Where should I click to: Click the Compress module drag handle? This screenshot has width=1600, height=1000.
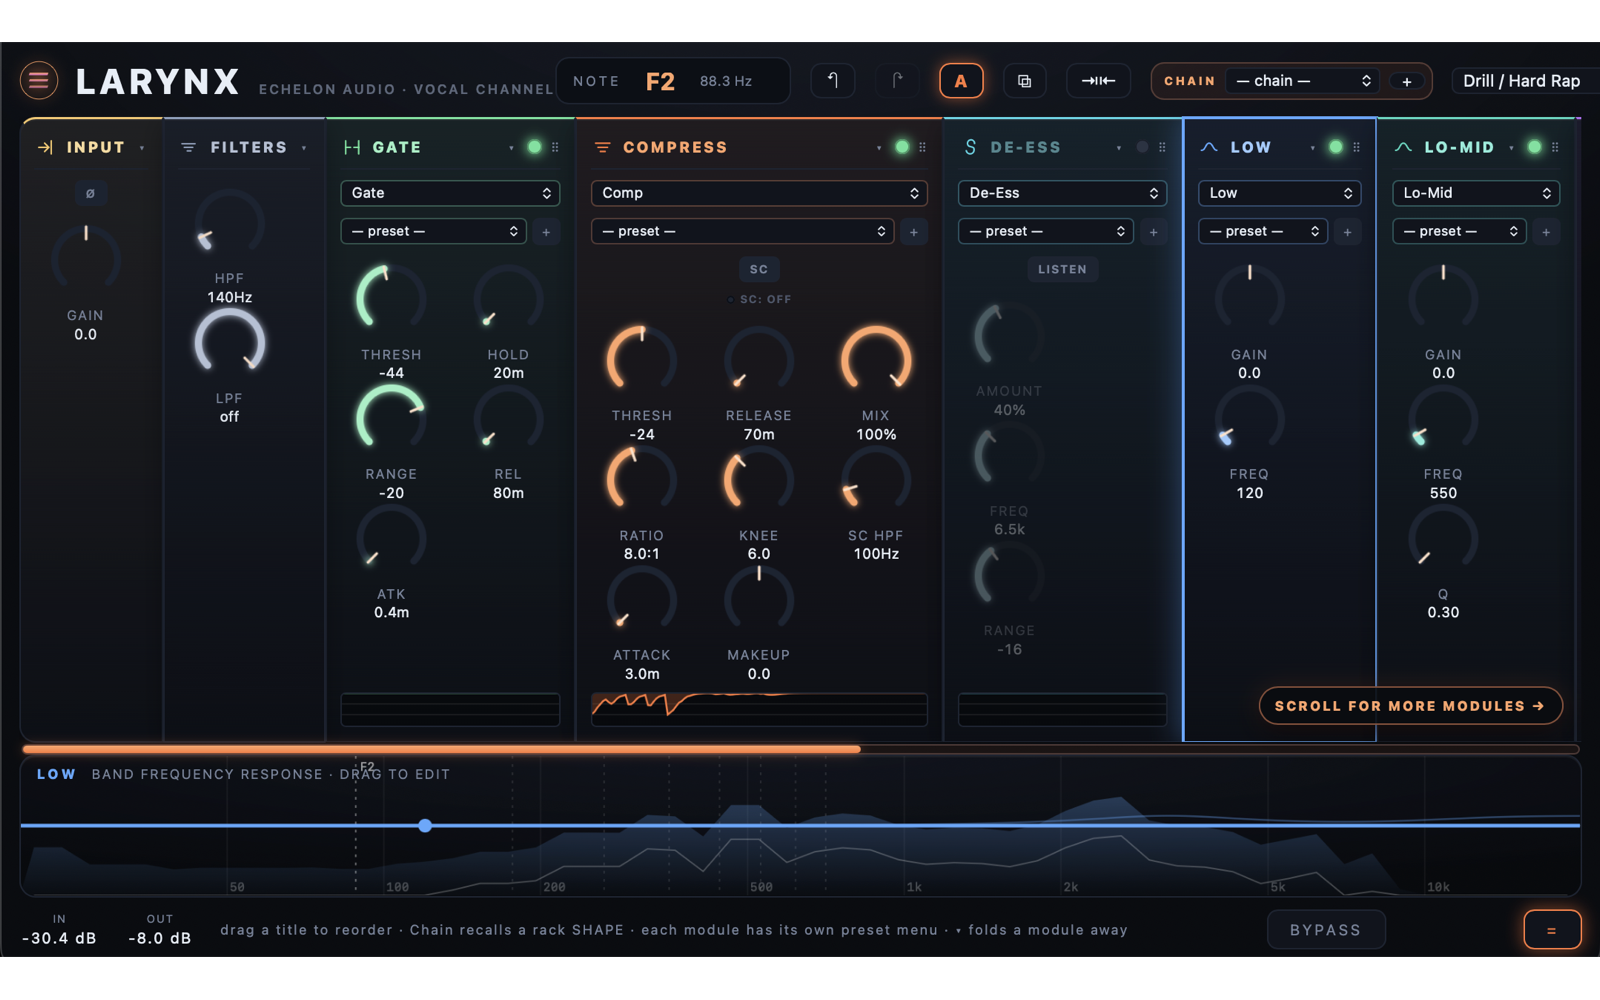922,147
